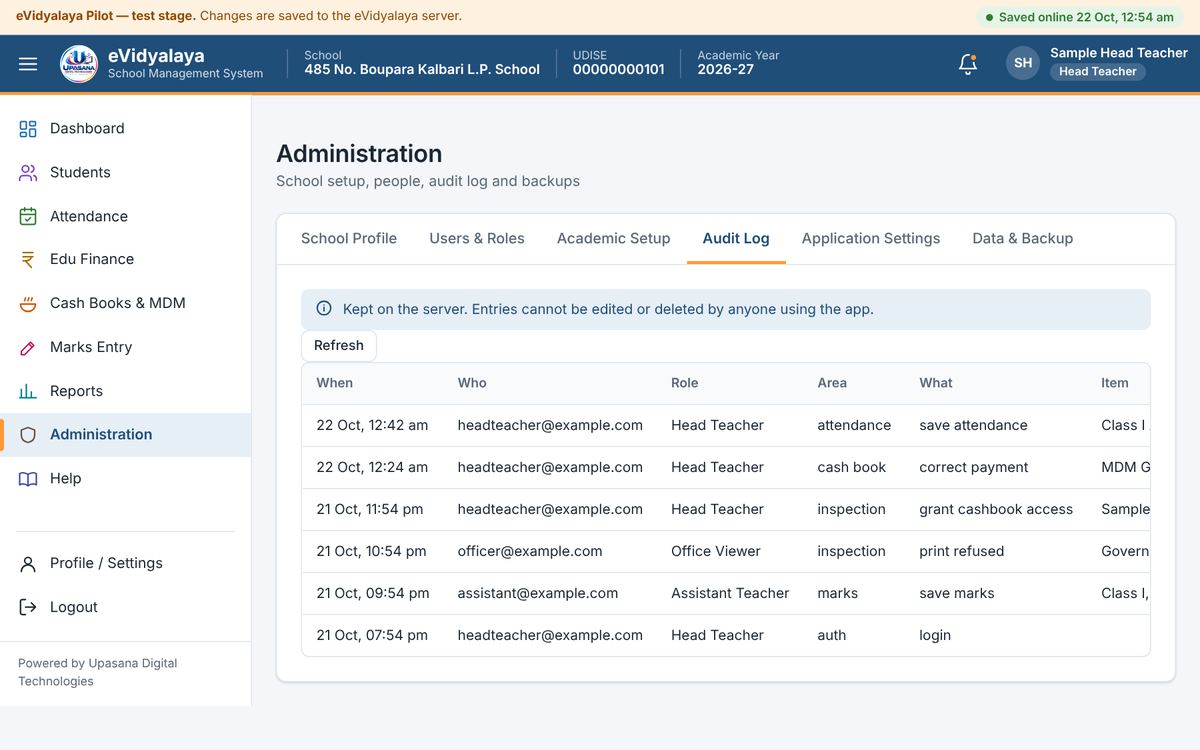Screen dimensions: 1200x750
Task: Click the school name 485 No. Boupara Kalbari
Action: [422, 70]
